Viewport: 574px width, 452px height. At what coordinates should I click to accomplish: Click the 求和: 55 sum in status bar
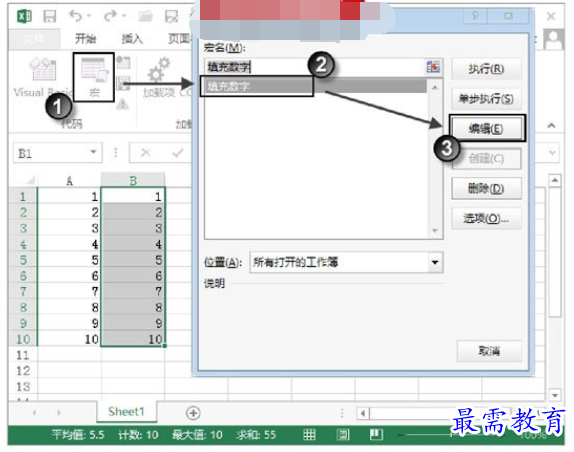pyautogui.click(x=256, y=434)
